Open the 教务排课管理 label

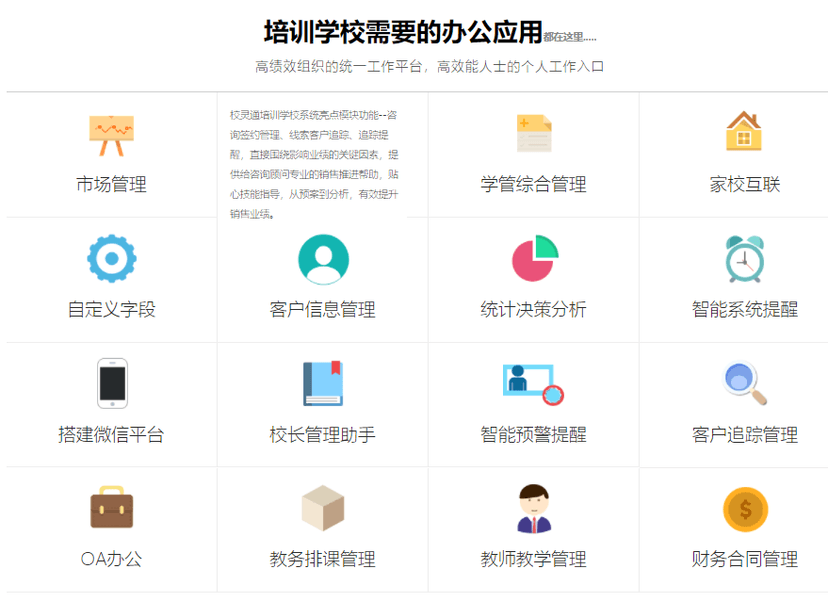pyautogui.click(x=323, y=559)
